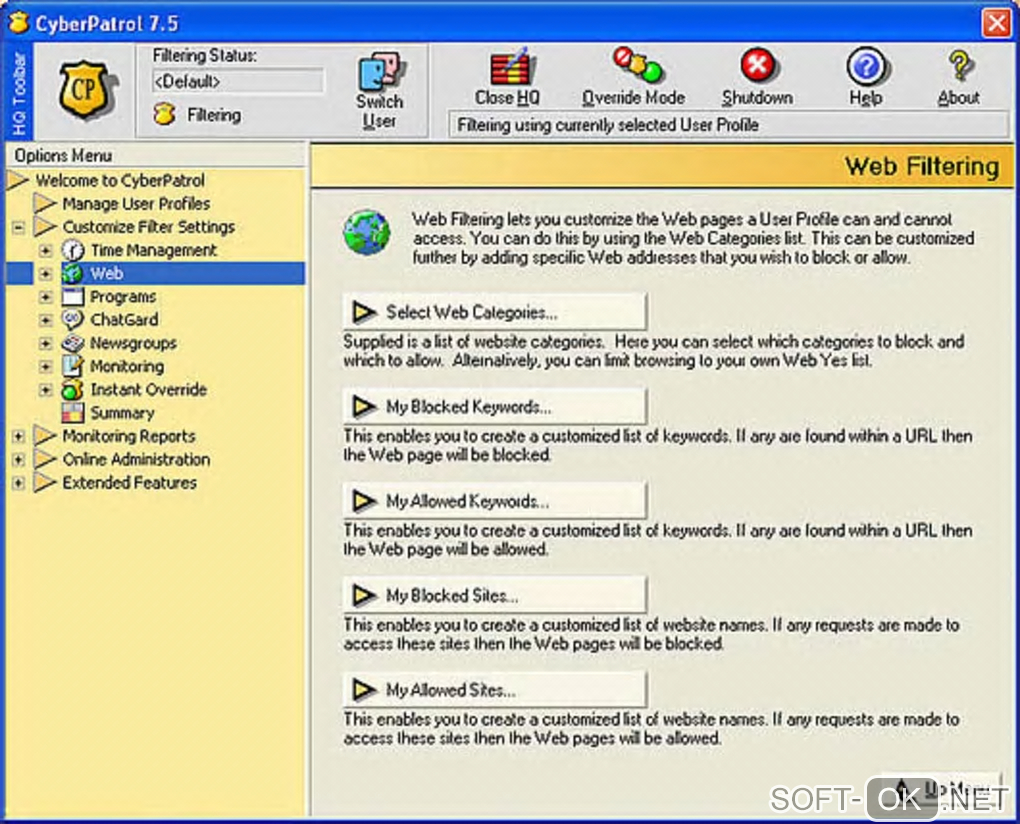This screenshot has height=824, width=1020.
Task: Expand the Extended Features node
Action: [x=19, y=483]
